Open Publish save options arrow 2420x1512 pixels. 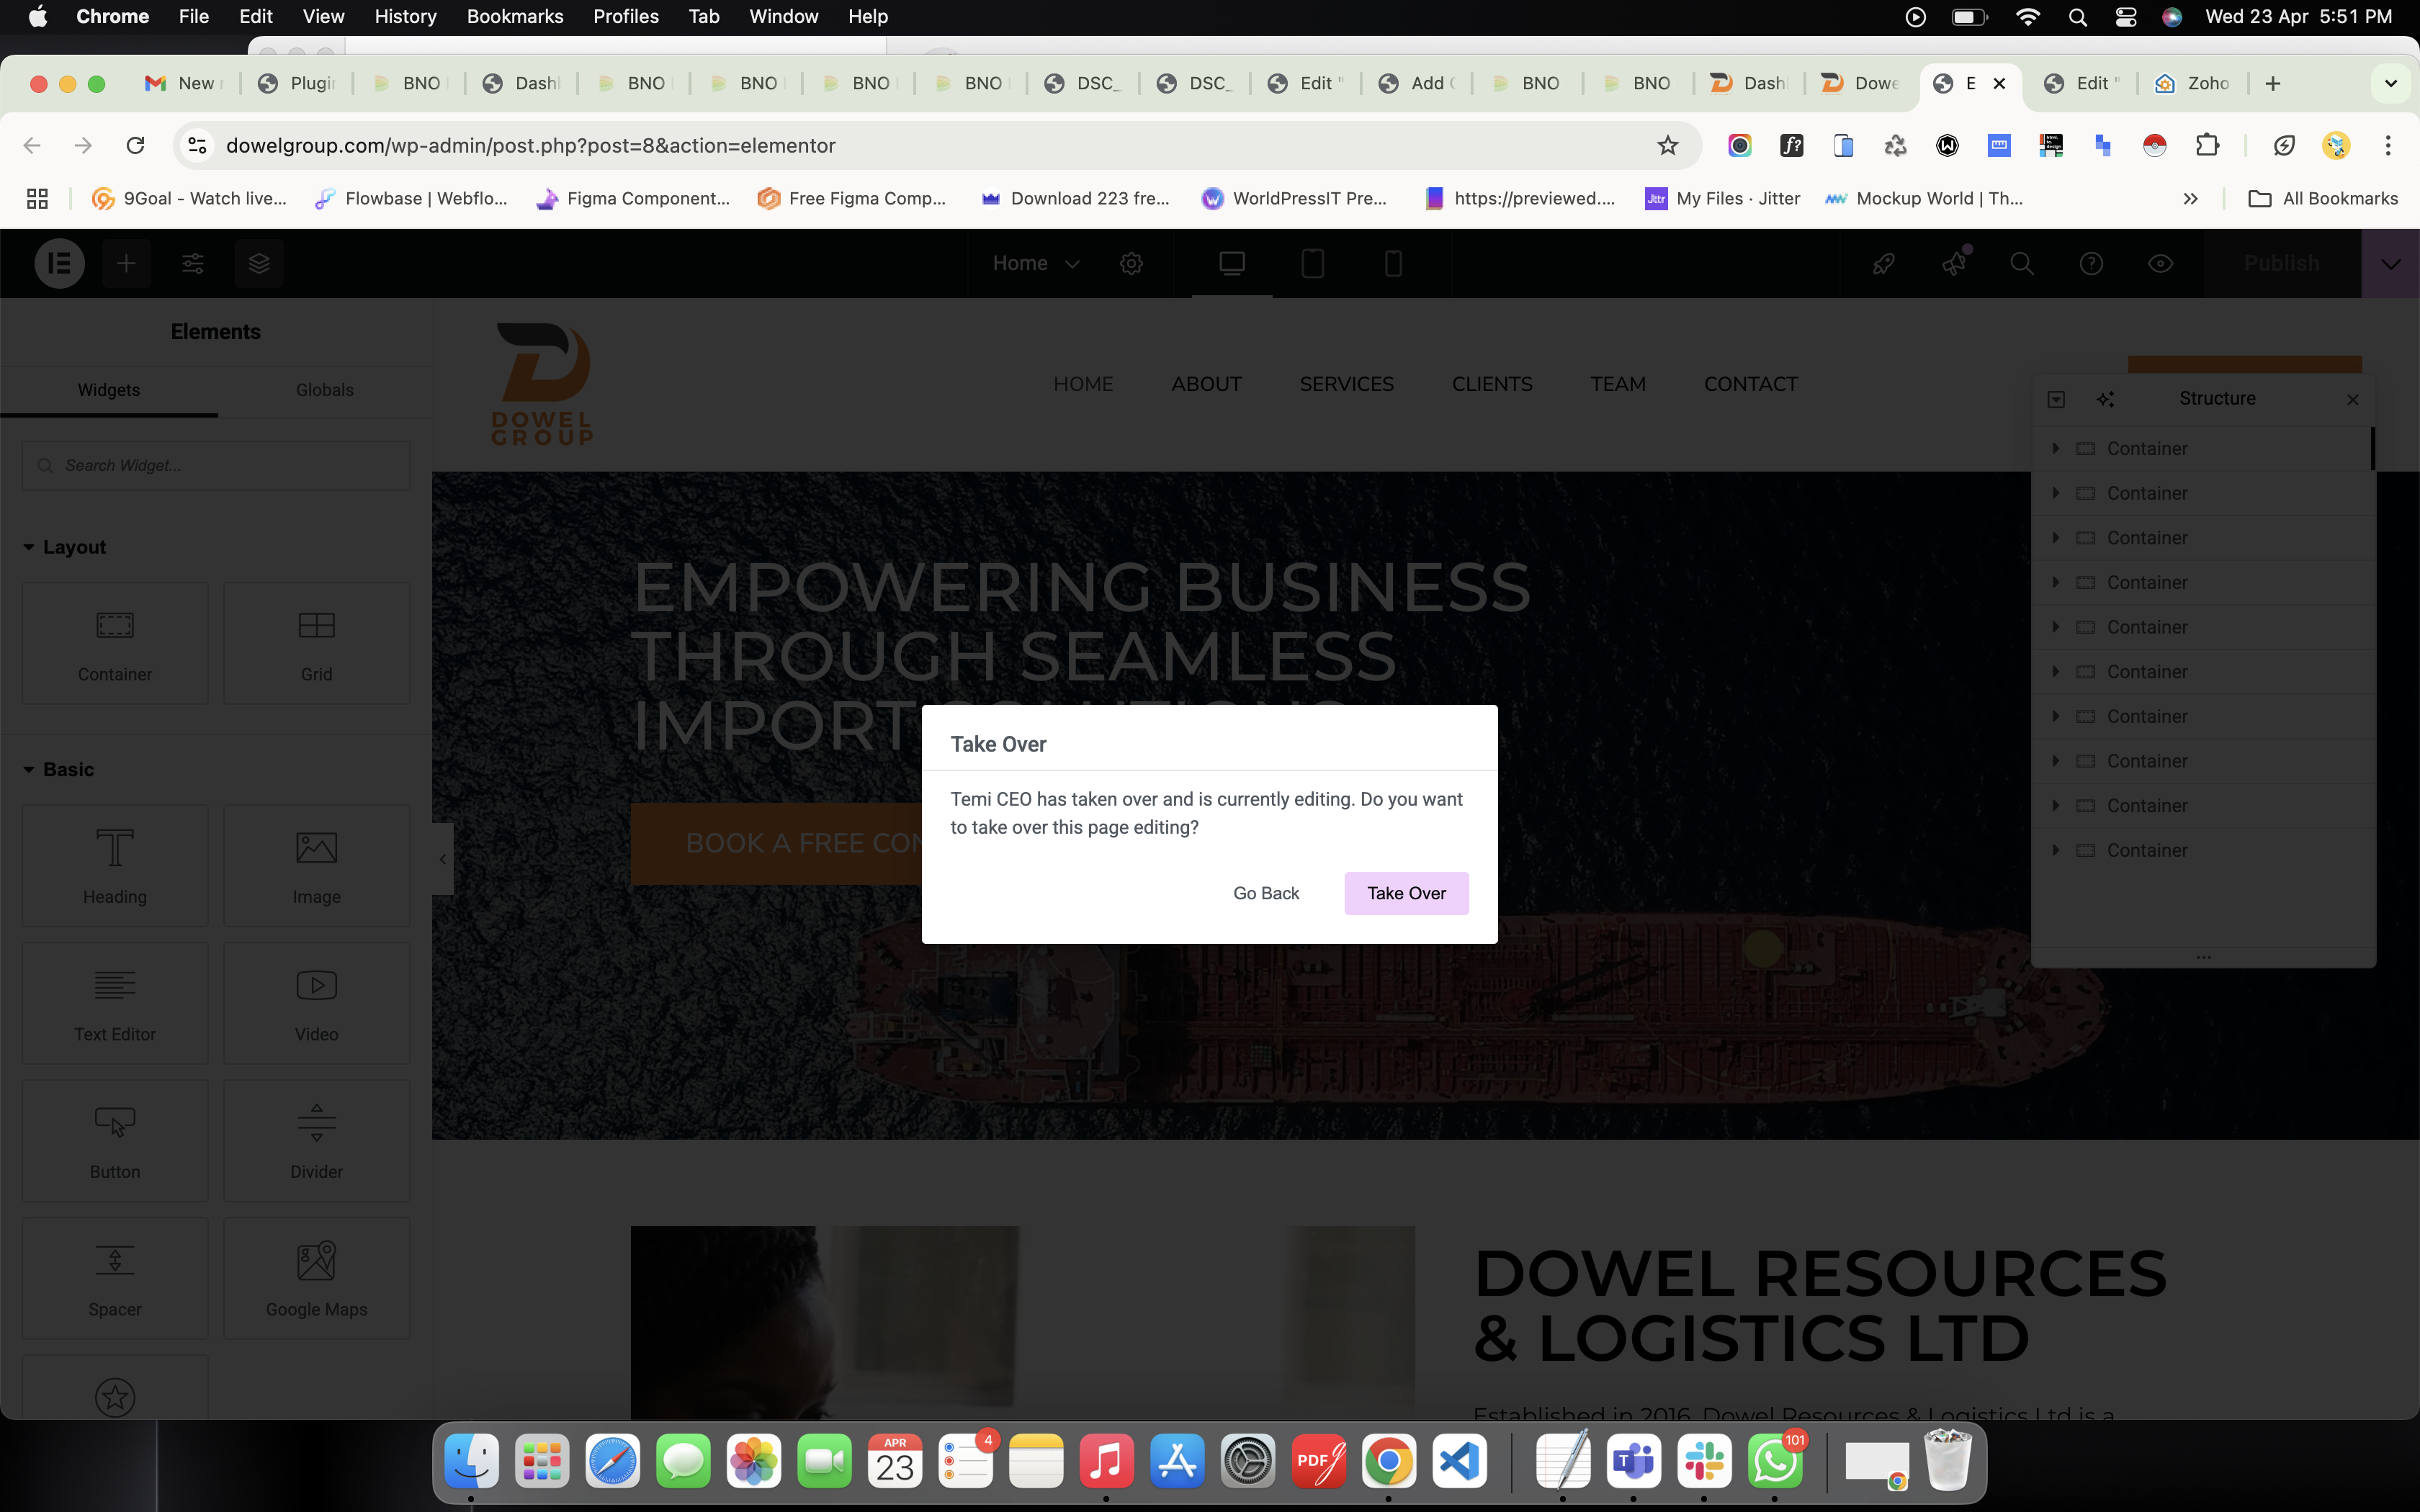pyautogui.click(x=2391, y=264)
